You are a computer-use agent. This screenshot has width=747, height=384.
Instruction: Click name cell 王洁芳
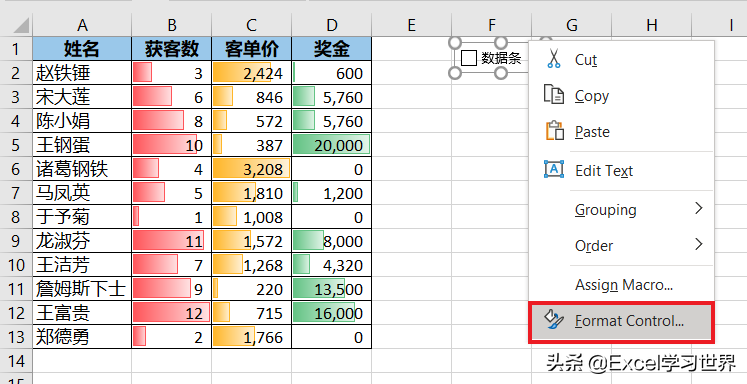tap(82, 265)
